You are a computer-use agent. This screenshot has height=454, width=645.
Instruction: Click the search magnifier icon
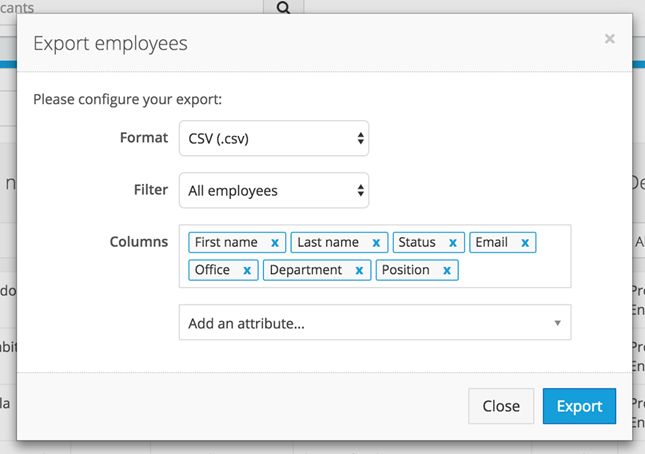click(x=283, y=8)
